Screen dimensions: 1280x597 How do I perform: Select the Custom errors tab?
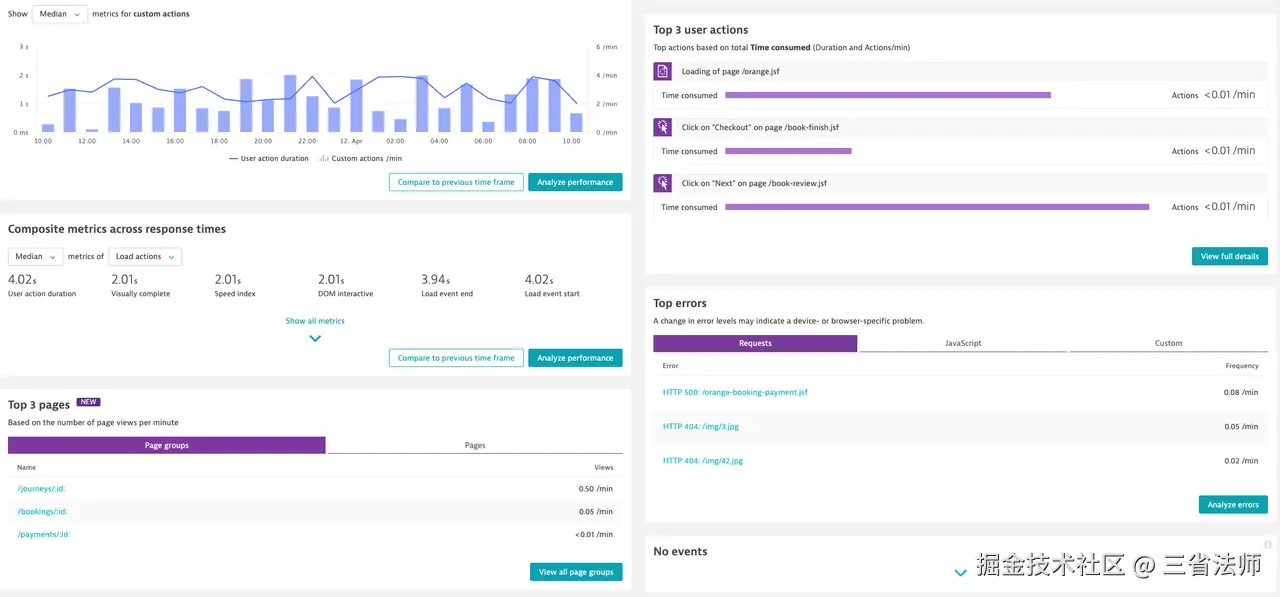(x=1168, y=343)
